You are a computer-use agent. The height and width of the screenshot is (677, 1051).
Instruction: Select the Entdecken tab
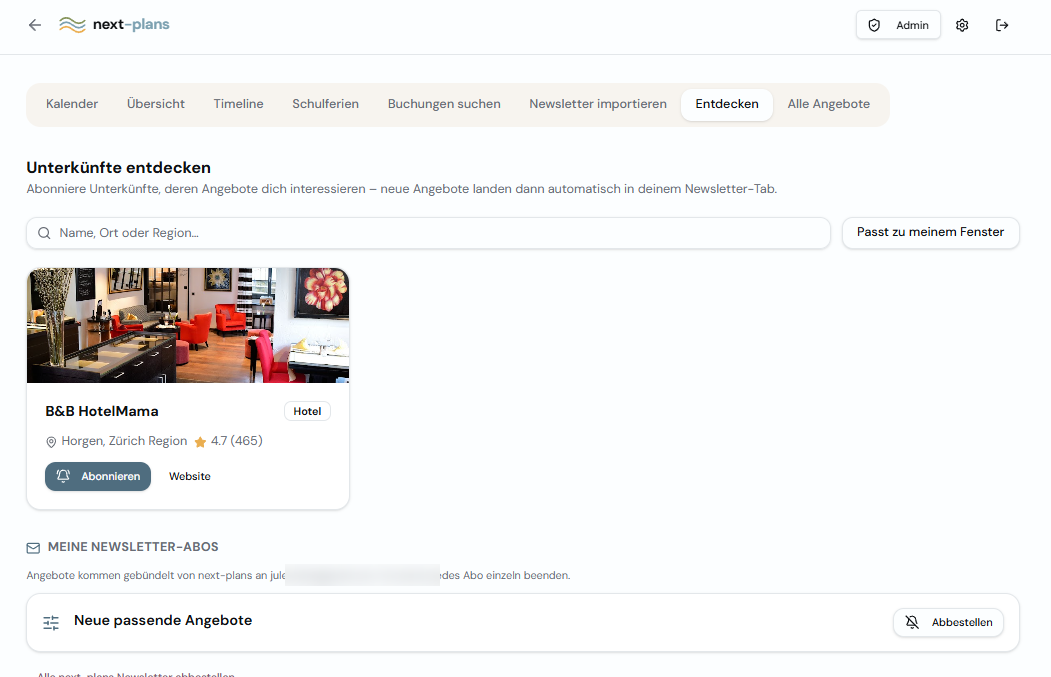coord(727,104)
